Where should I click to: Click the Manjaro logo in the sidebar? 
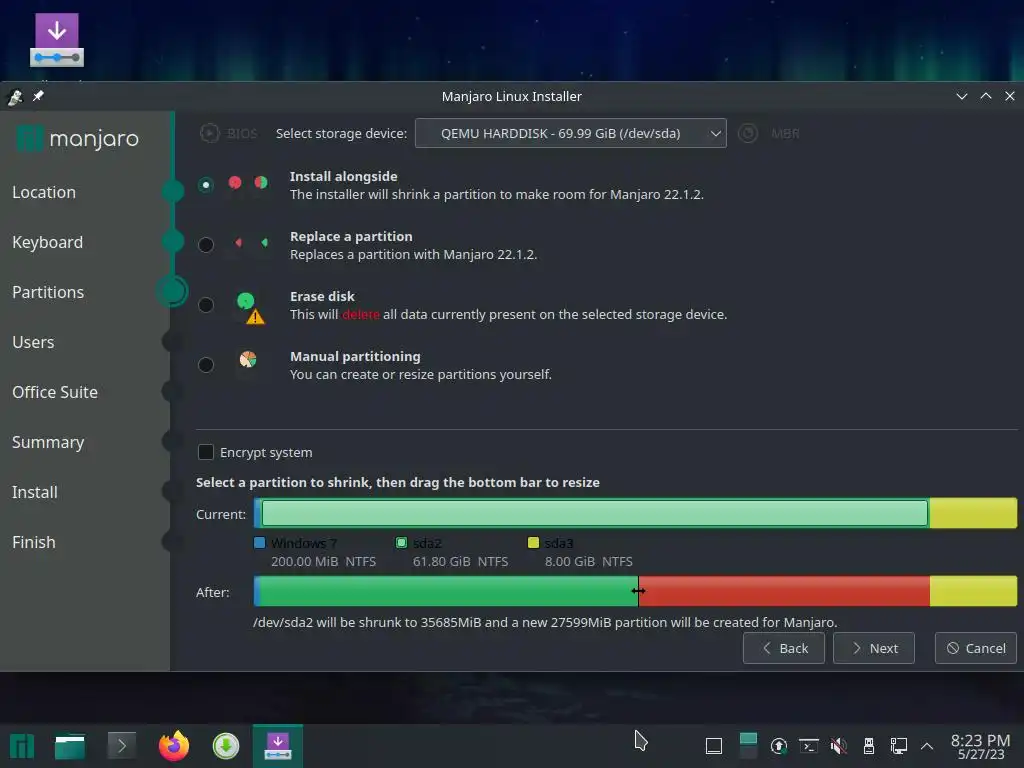click(x=78, y=138)
